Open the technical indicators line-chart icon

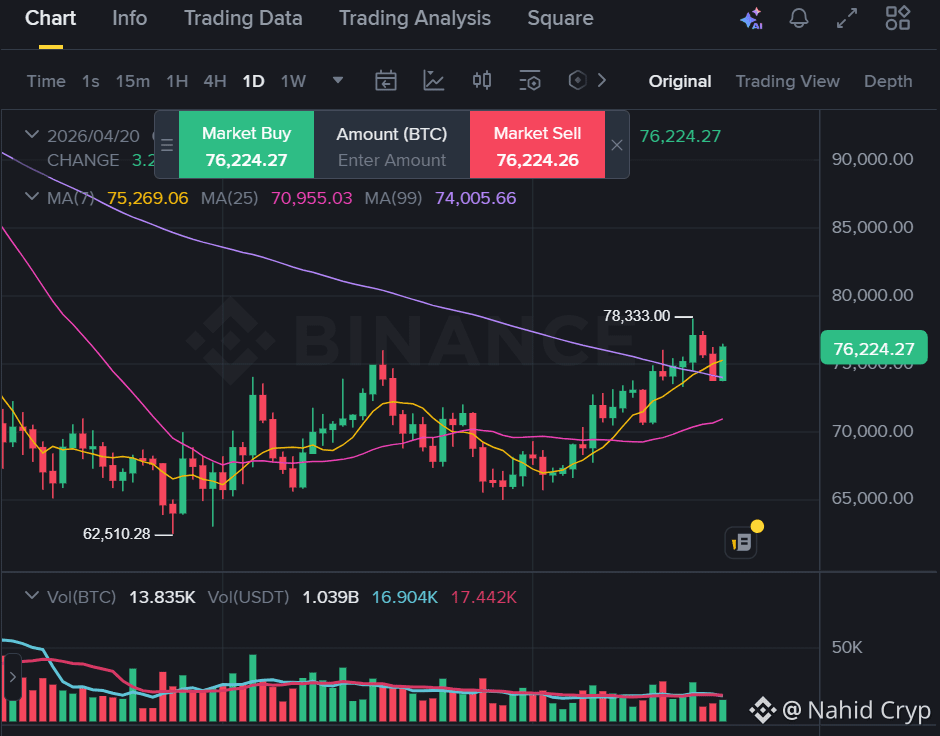point(433,80)
